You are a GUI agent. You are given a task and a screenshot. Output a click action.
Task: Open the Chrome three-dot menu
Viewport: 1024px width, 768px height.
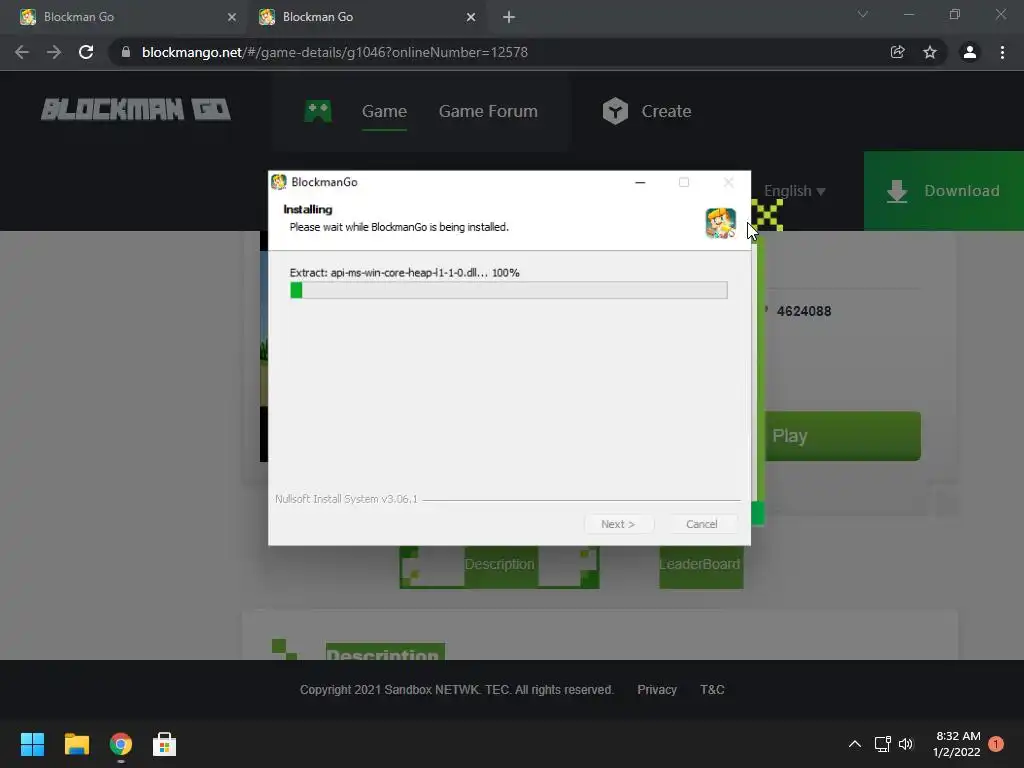pyautogui.click(x=1002, y=52)
